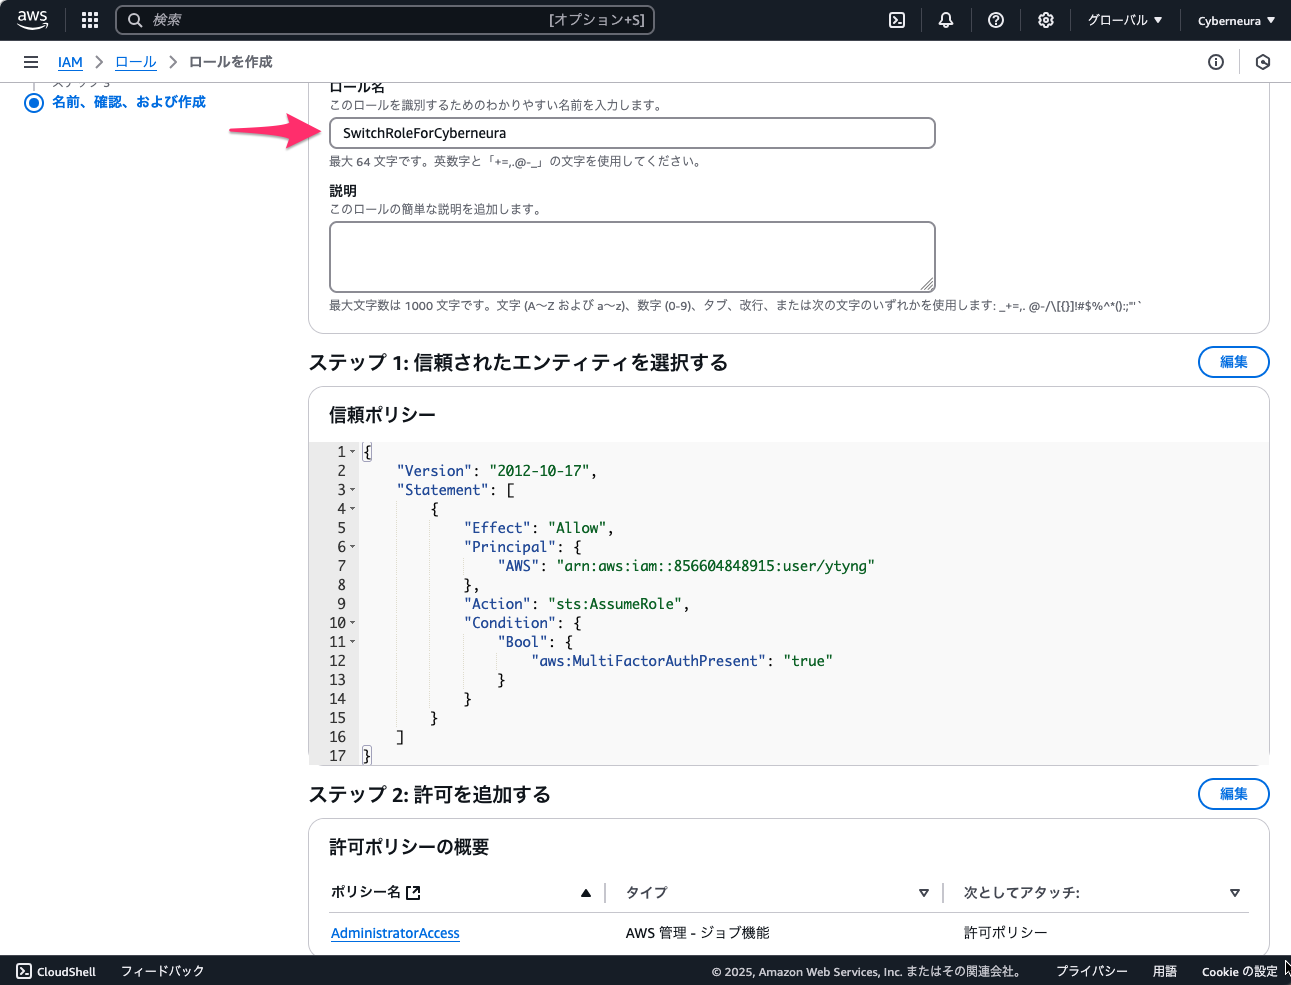Click the タイプ column header text

646,892
